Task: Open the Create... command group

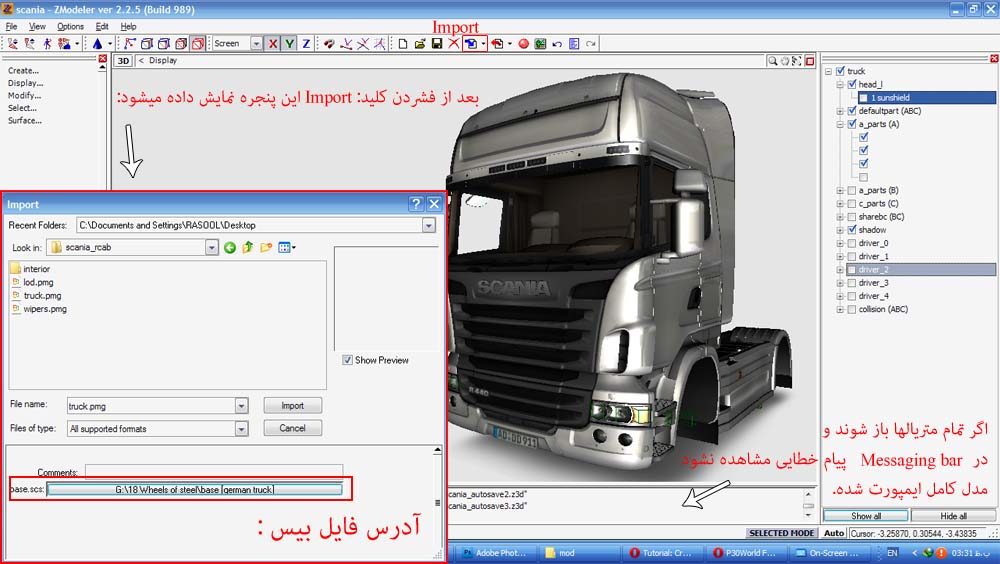Action: coord(23,71)
